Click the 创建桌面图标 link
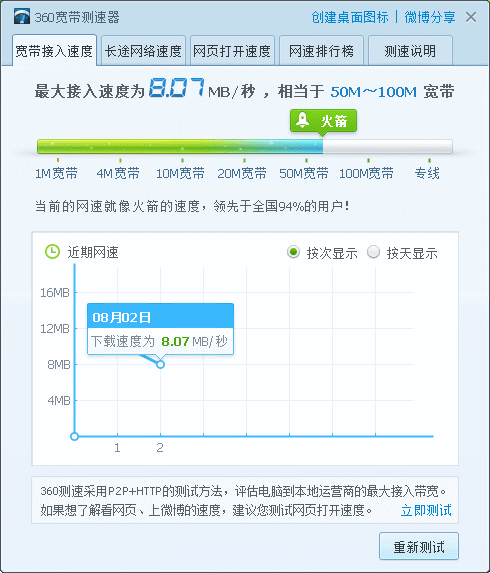The width and height of the screenshot is (490, 573). click(x=350, y=17)
